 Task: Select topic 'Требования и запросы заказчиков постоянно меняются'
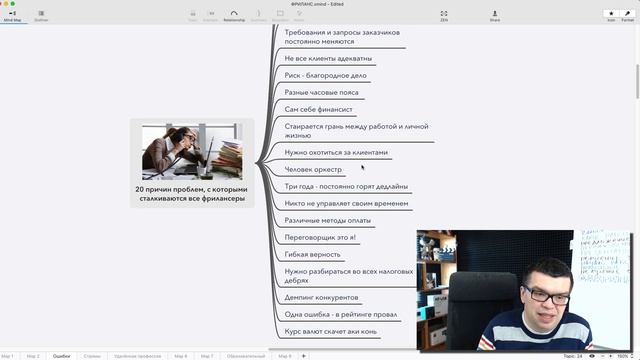point(342,37)
